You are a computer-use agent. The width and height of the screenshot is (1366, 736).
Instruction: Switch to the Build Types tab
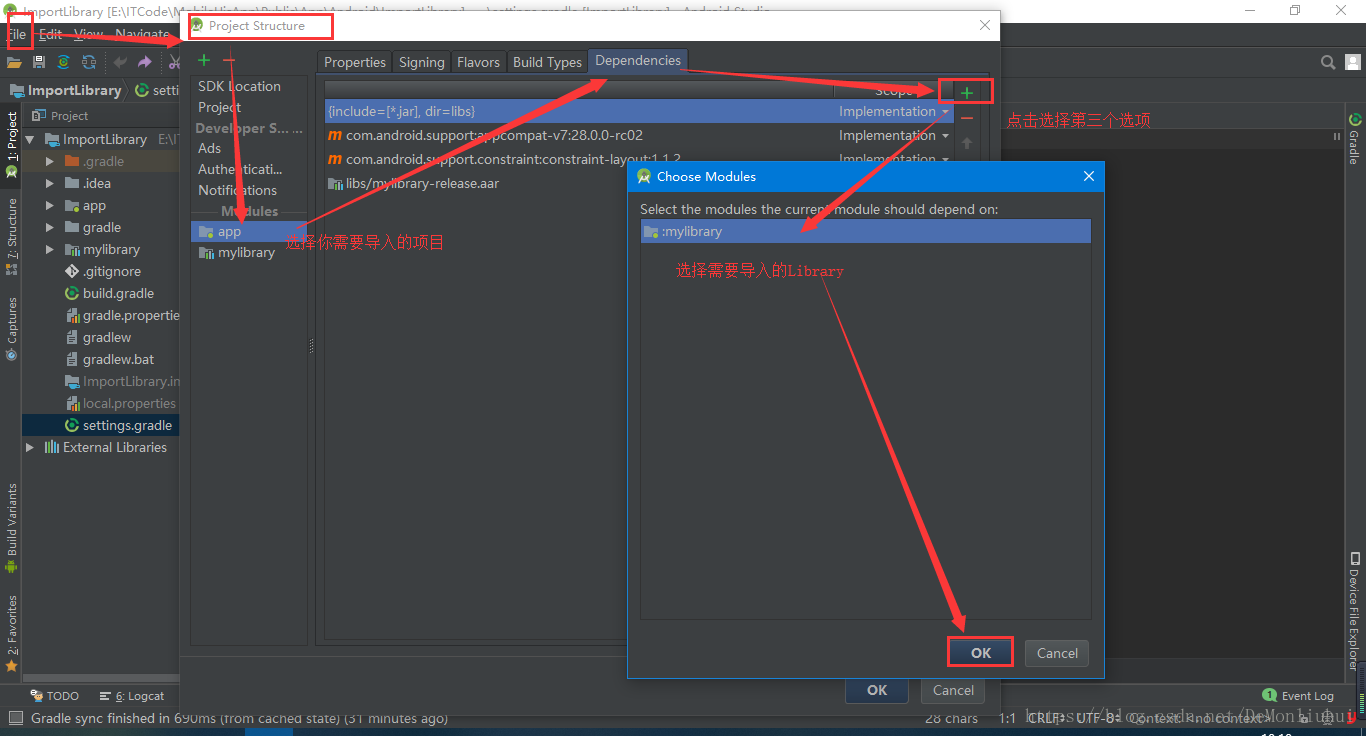pos(547,62)
